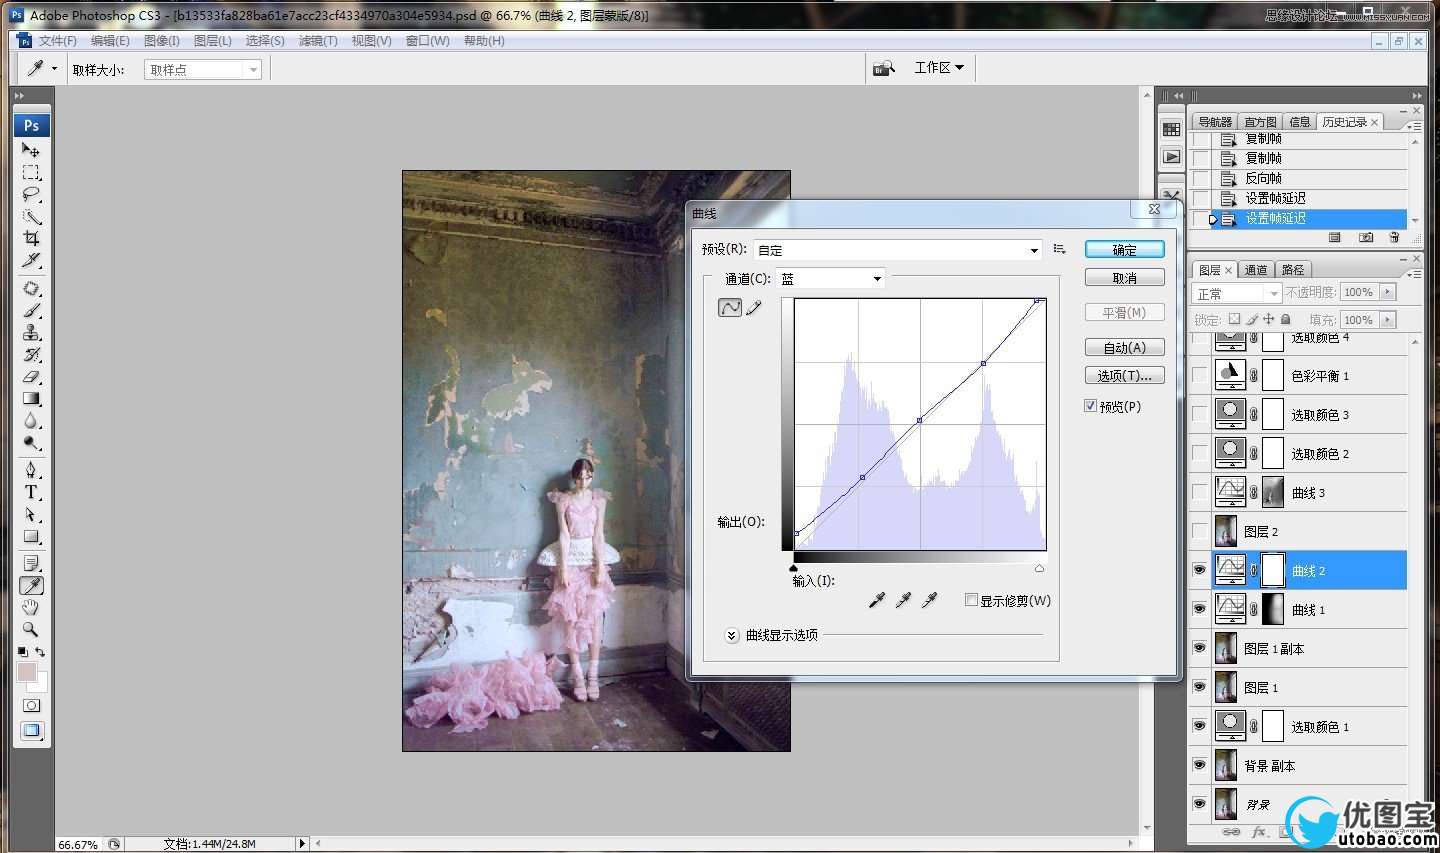This screenshot has width=1440, height=853.
Task: Pick the white point eyedropper in Curves
Action: tap(929, 600)
